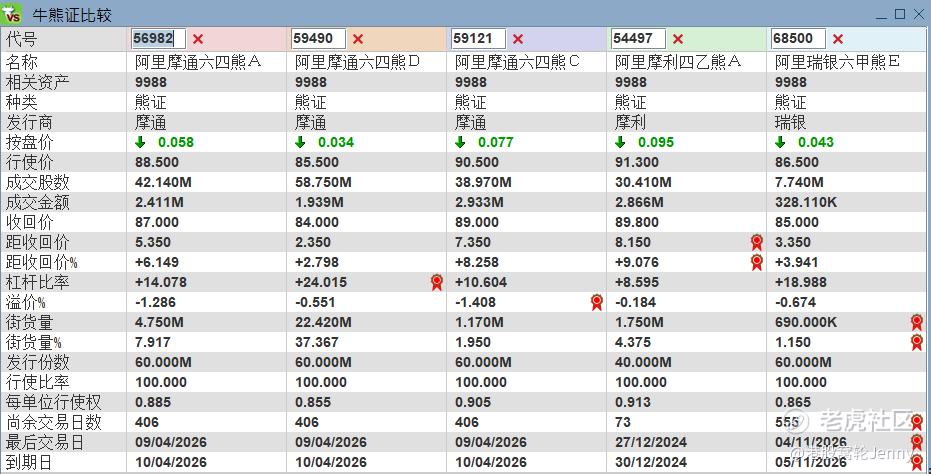
Task: Click red ribbon badge beside +24.015
Action: (x=437, y=282)
